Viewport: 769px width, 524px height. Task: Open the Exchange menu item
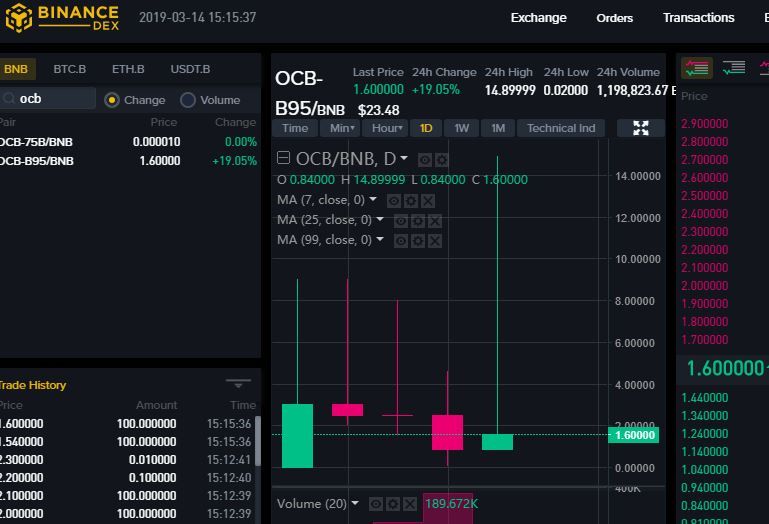pos(538,18)
